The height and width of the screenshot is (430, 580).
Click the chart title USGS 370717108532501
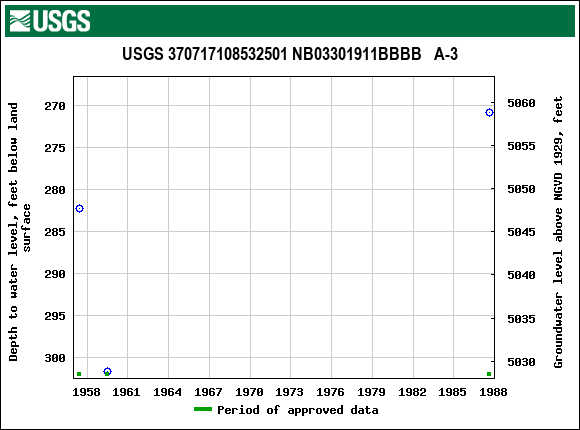coord(290,54)
